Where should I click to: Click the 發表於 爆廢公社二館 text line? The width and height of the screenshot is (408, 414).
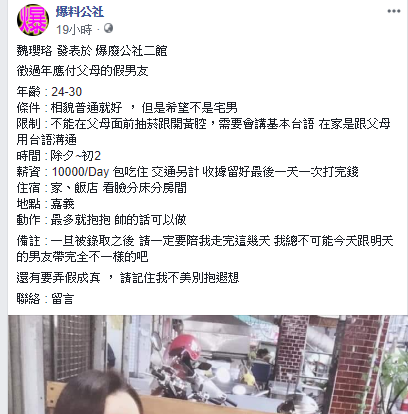tap(92, 51)
